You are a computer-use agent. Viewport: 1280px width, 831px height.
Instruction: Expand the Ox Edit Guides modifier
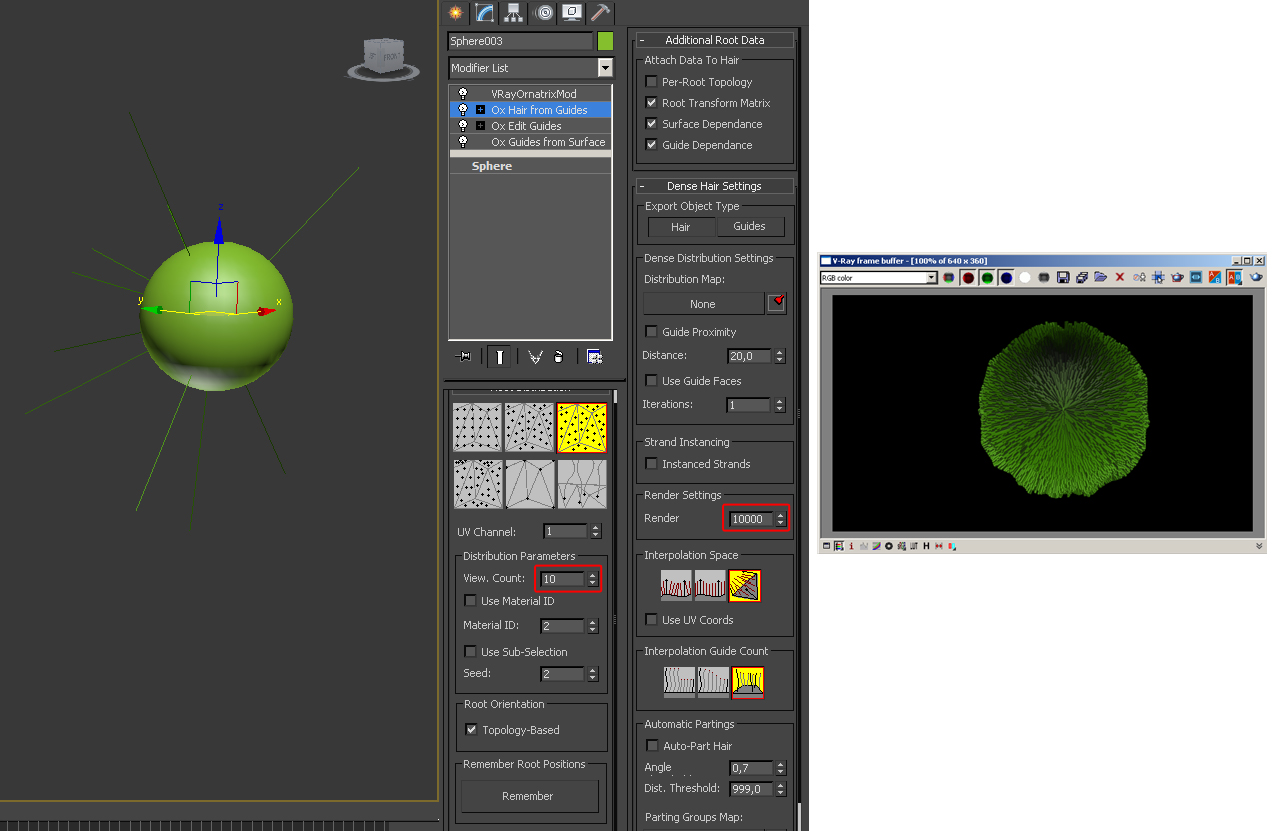point(480,126)
